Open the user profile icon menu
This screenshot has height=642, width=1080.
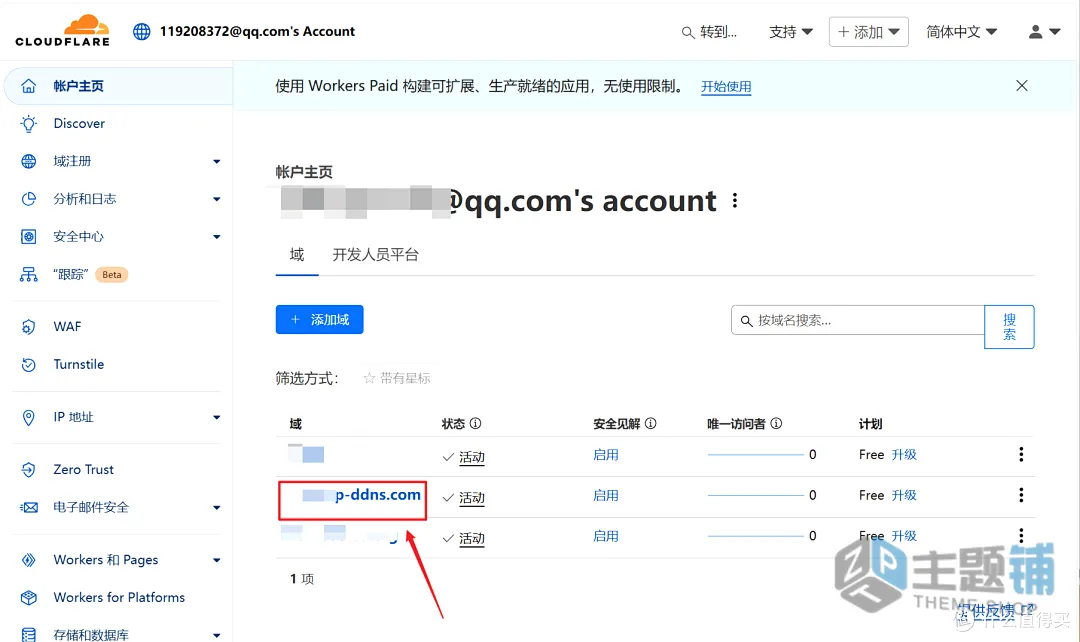click(x=1044, y=32)
